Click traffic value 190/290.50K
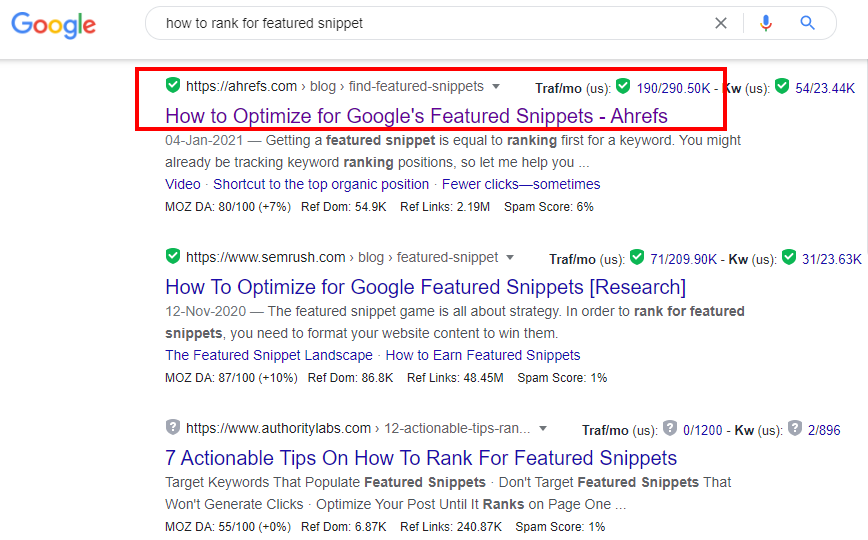 coord(673,89)
